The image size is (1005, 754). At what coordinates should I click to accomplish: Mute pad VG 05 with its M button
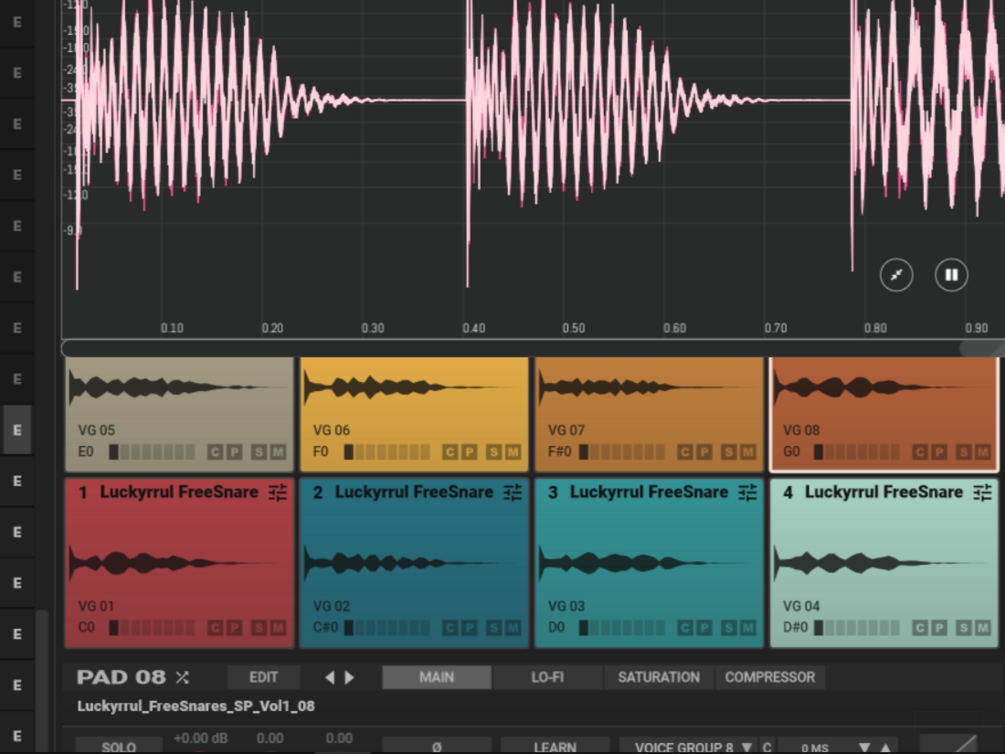(278, 452)
